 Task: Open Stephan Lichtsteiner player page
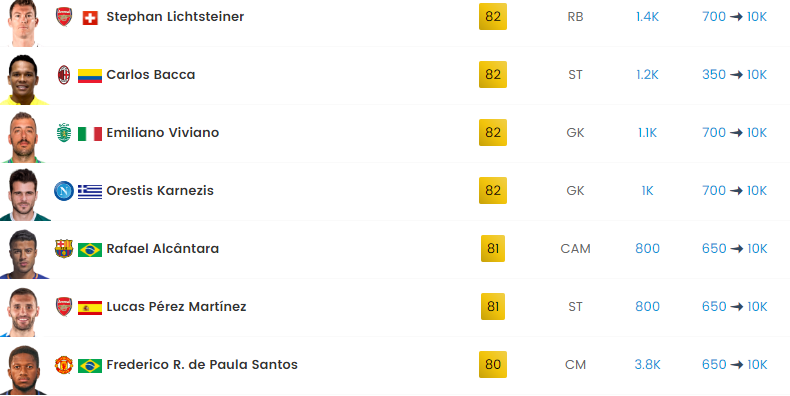tap(175, 17)
